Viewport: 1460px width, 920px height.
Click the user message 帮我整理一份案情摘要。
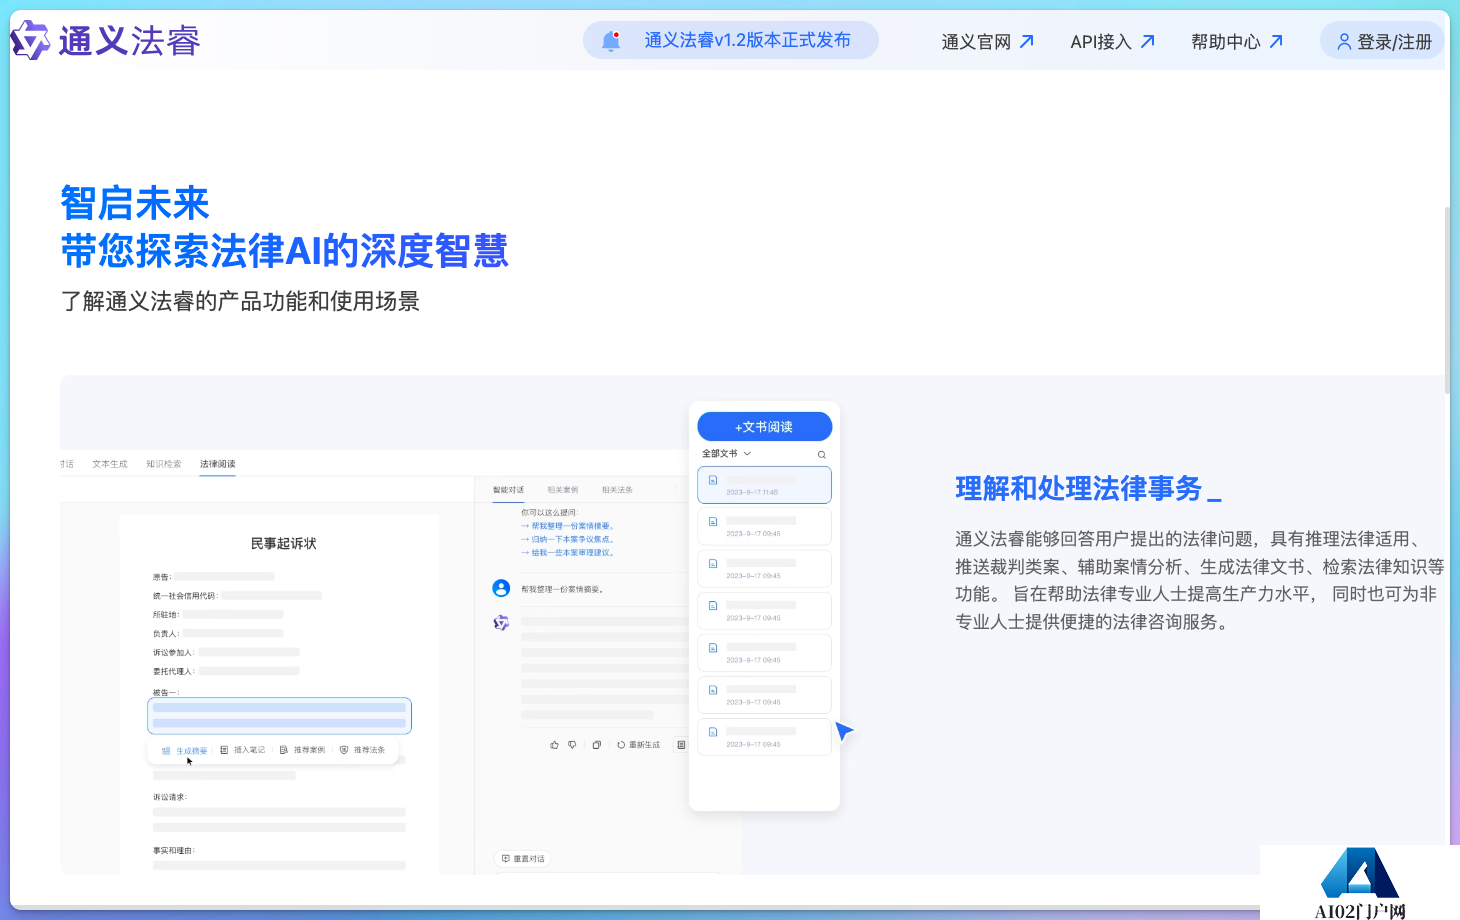point(562,589)
